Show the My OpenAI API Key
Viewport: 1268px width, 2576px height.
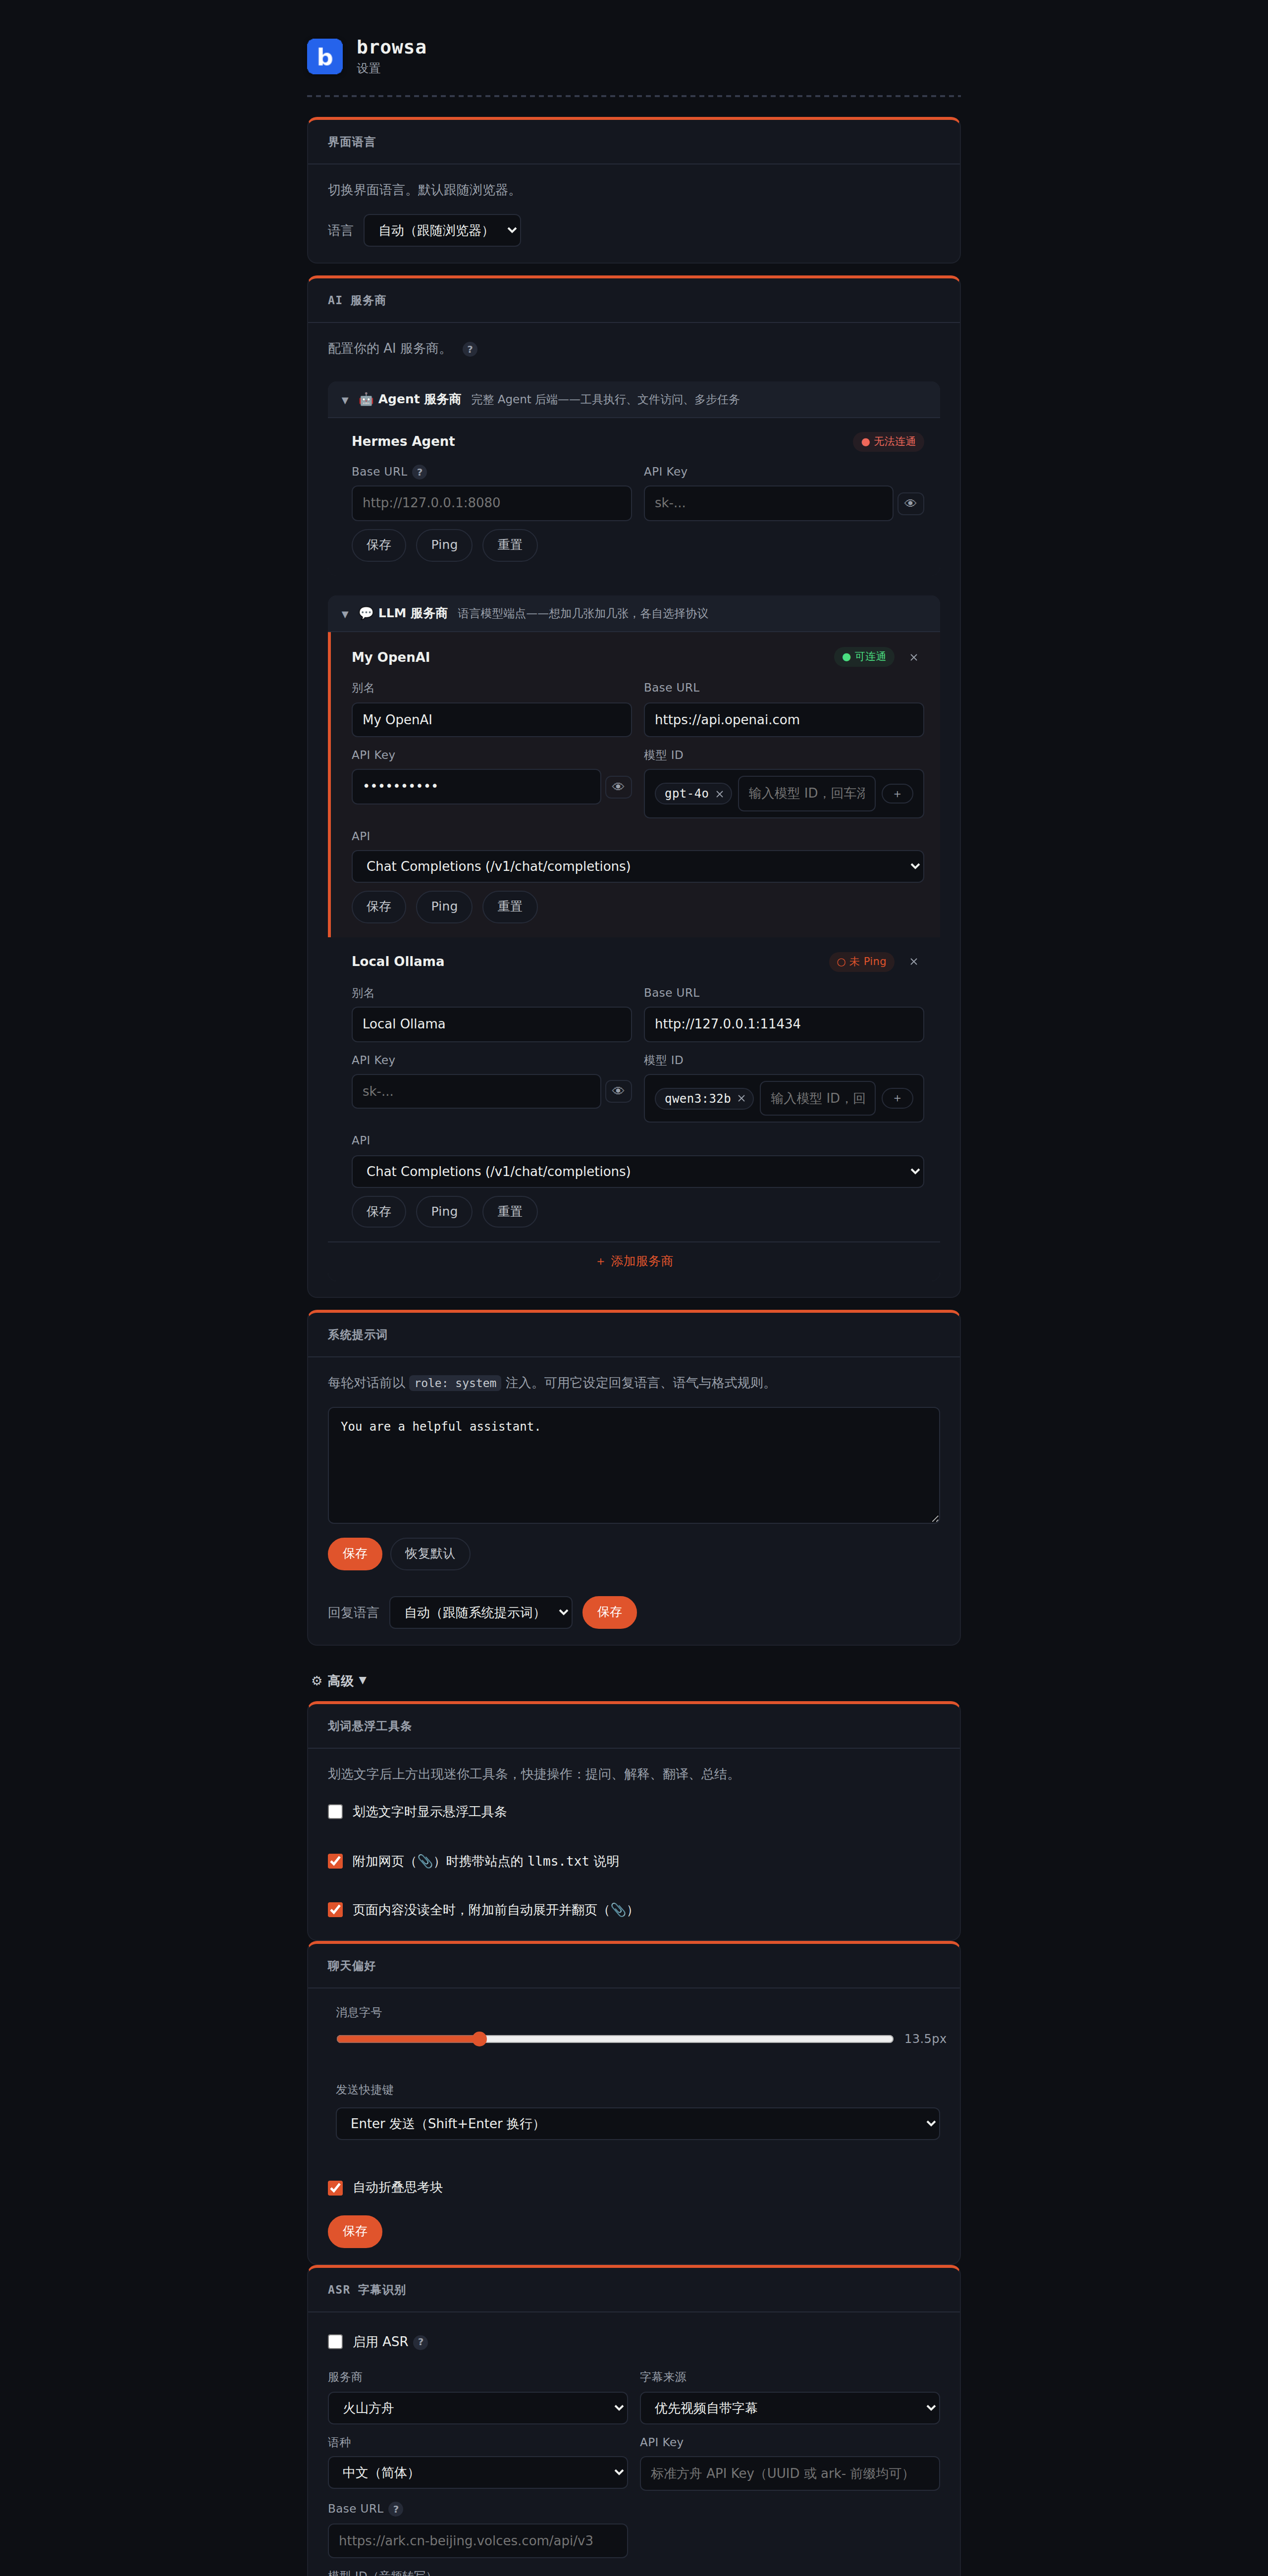618,787
